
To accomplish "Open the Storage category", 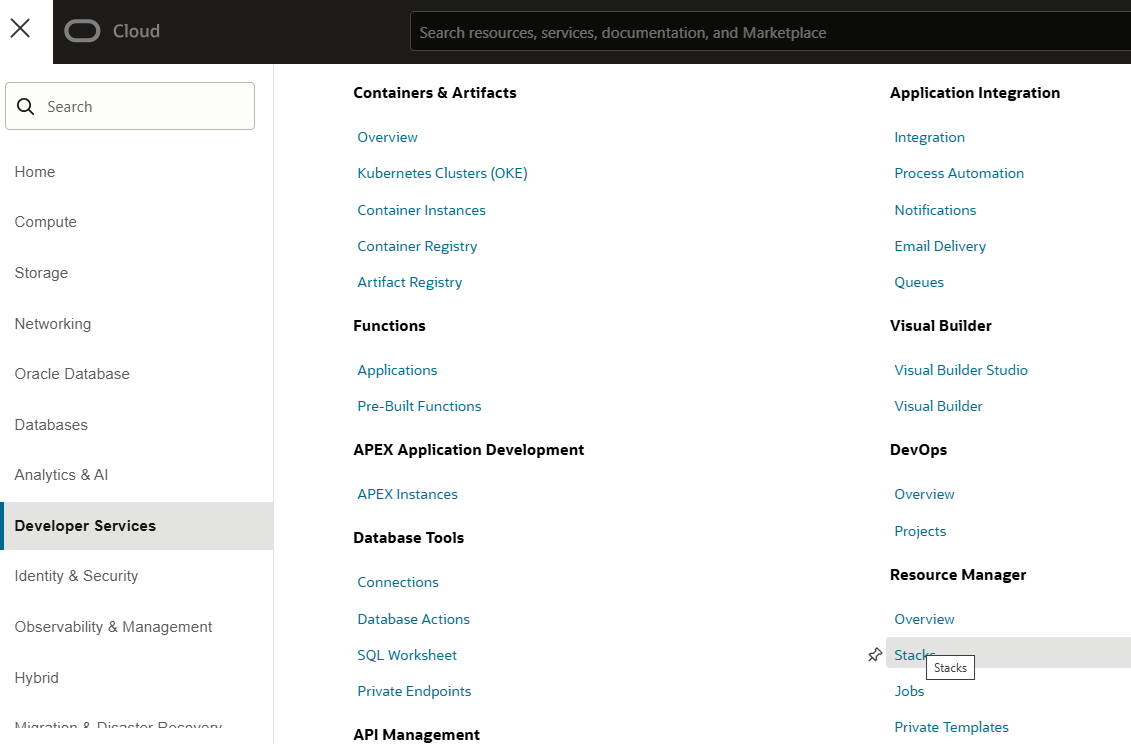I will tap(41, 273).
